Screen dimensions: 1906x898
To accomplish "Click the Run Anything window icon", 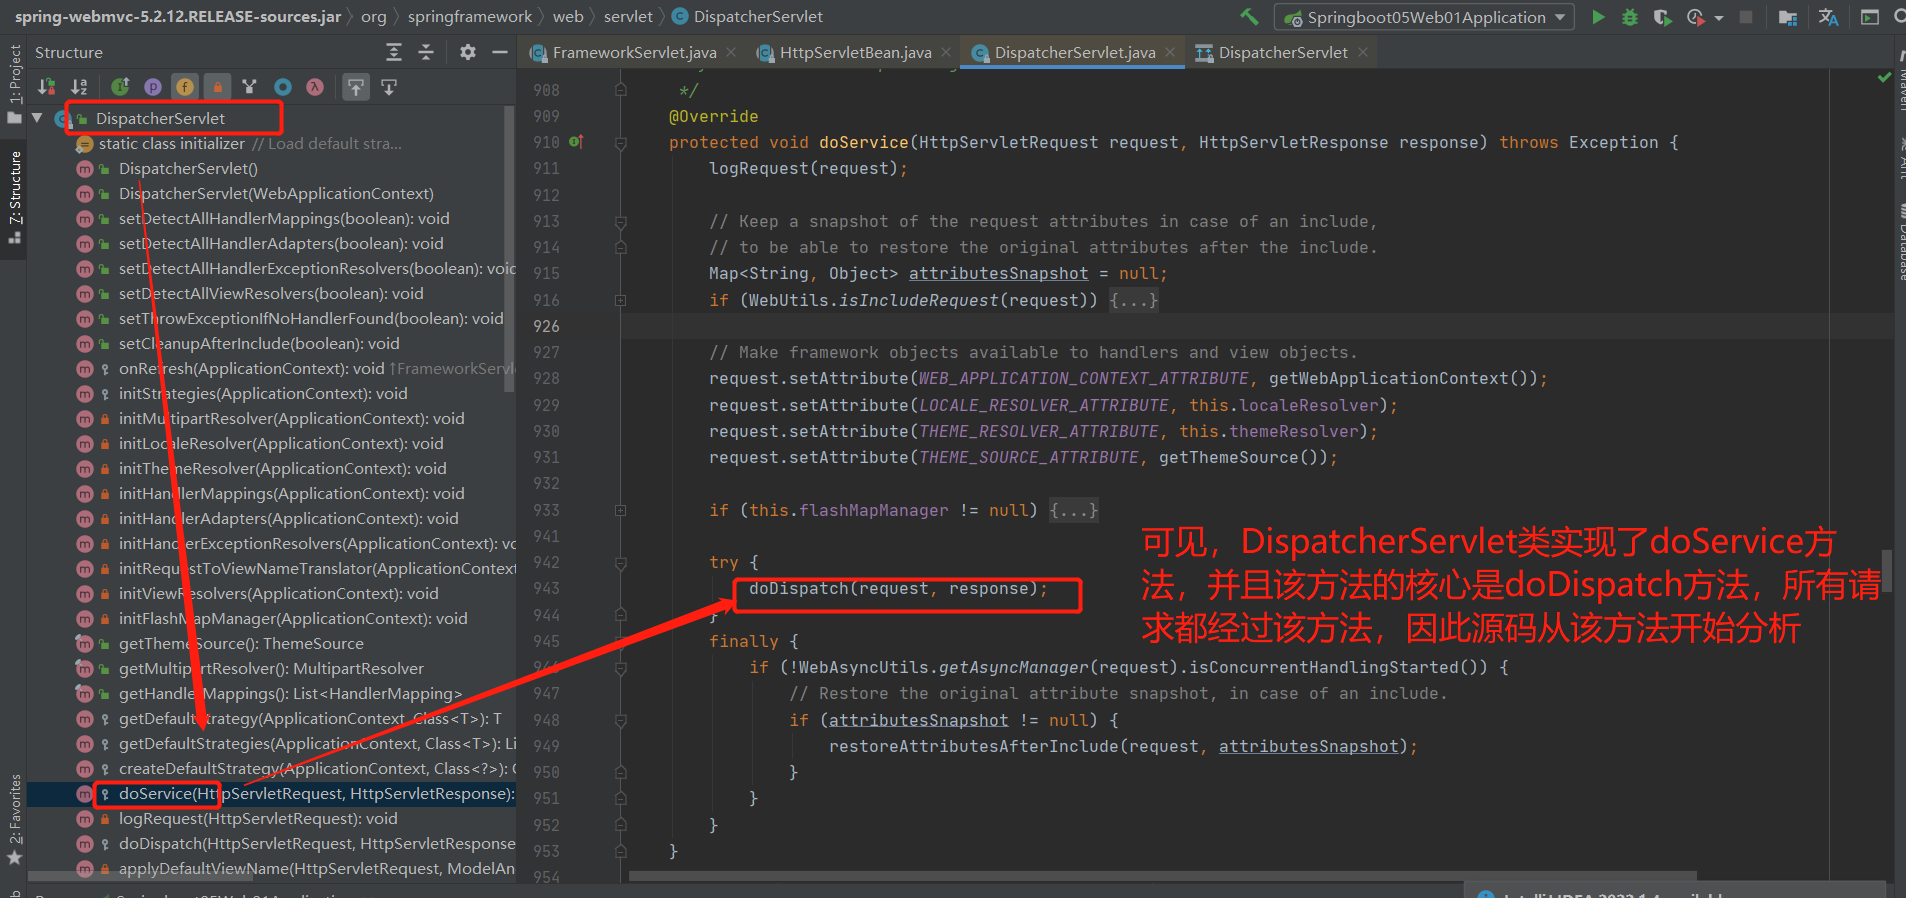I will (1869, 17).
